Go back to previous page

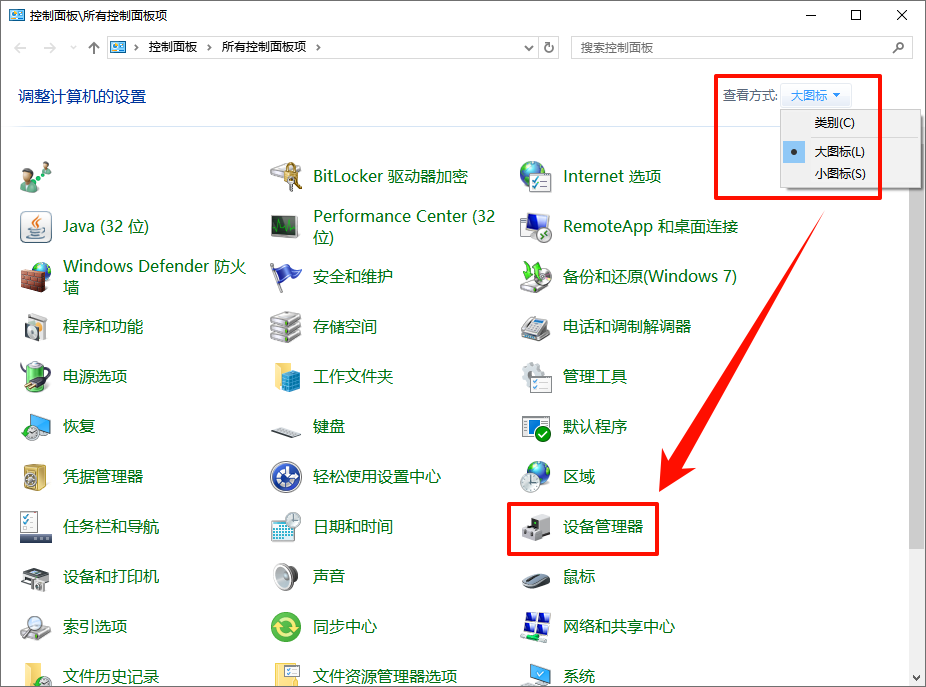tap(20, 48)
